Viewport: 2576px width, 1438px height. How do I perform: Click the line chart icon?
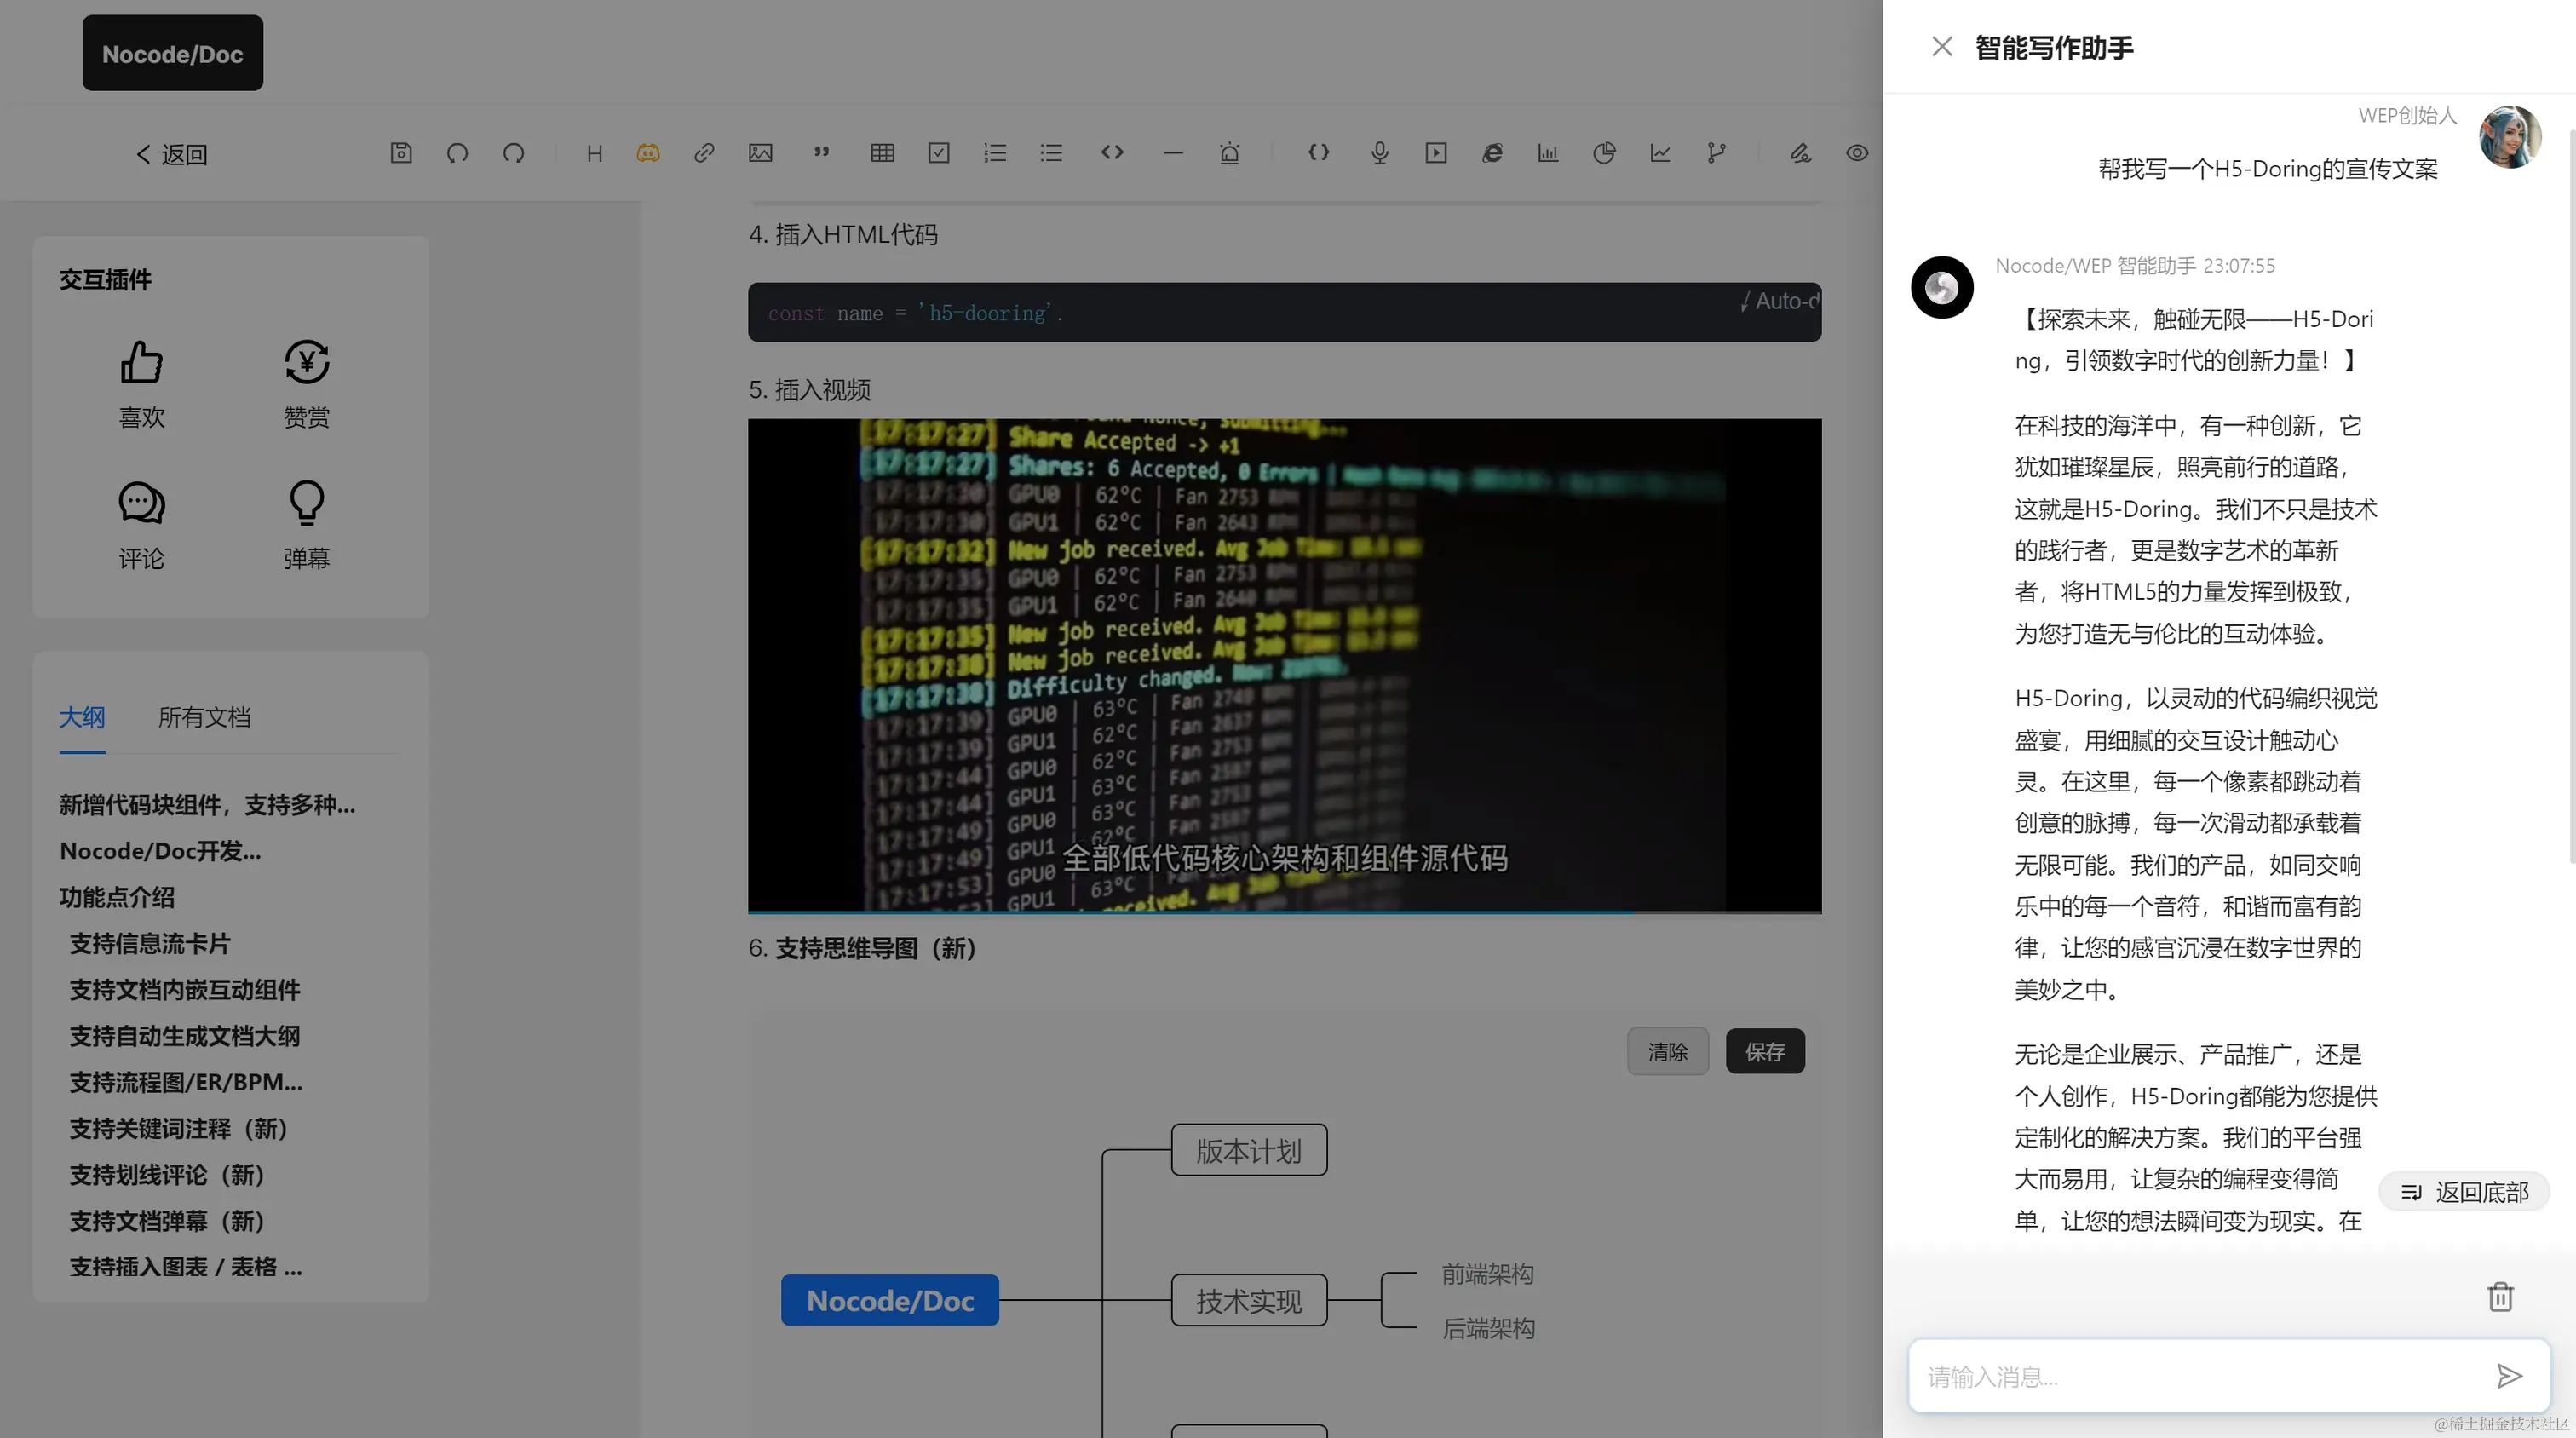tap(1659, 153)
